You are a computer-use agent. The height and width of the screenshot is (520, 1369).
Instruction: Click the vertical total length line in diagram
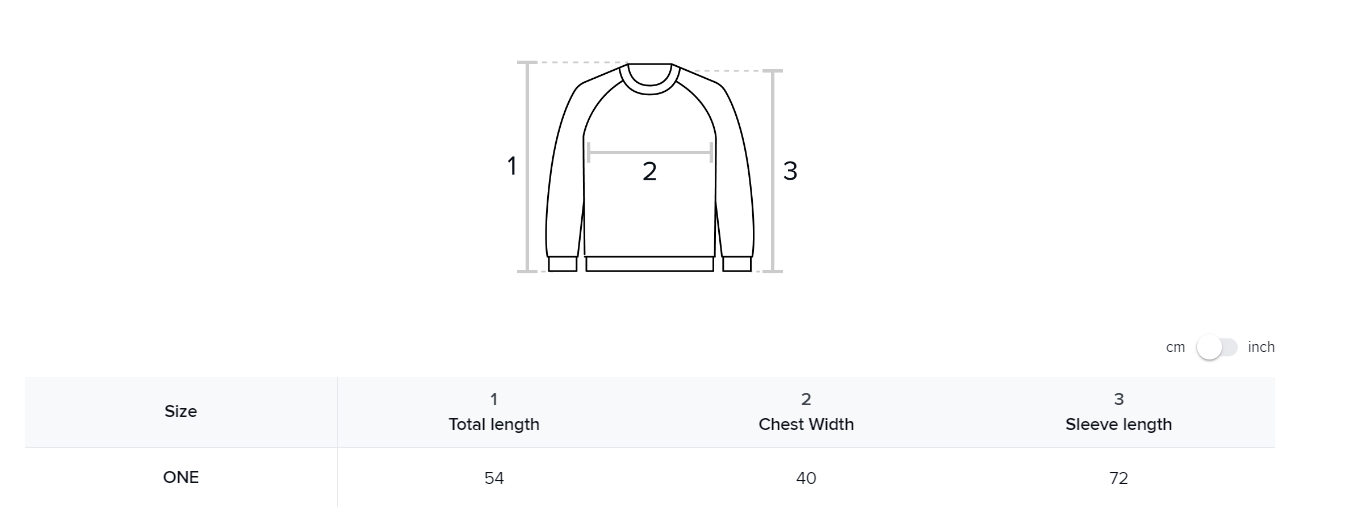[x=527, y=167]
